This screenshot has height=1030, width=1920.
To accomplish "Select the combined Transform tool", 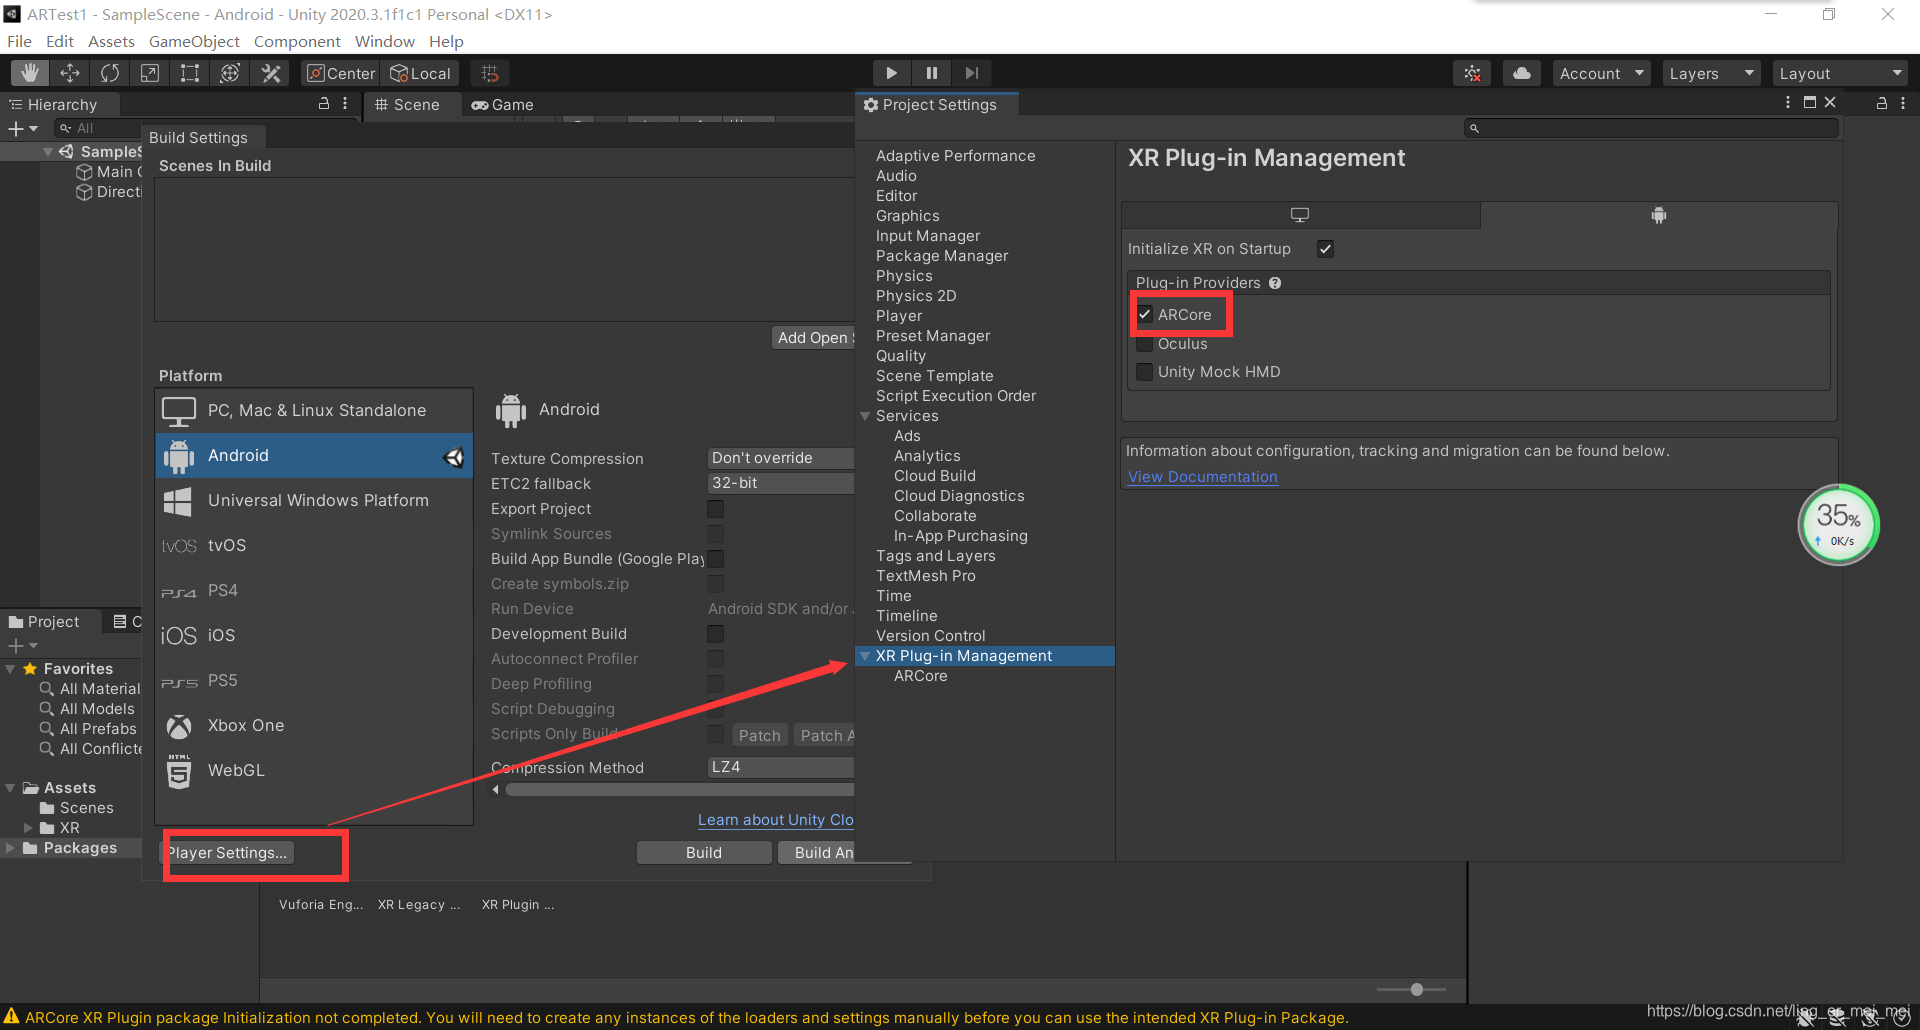I will click(x=230, y=73).
